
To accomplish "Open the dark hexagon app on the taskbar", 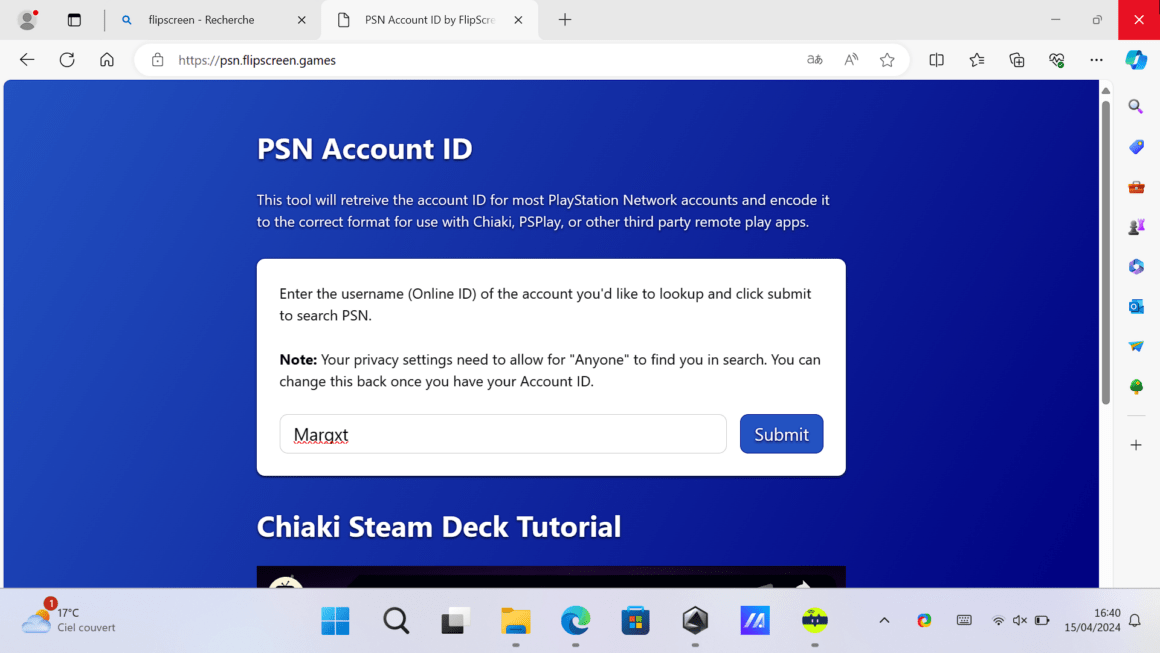I will [695, 620].
